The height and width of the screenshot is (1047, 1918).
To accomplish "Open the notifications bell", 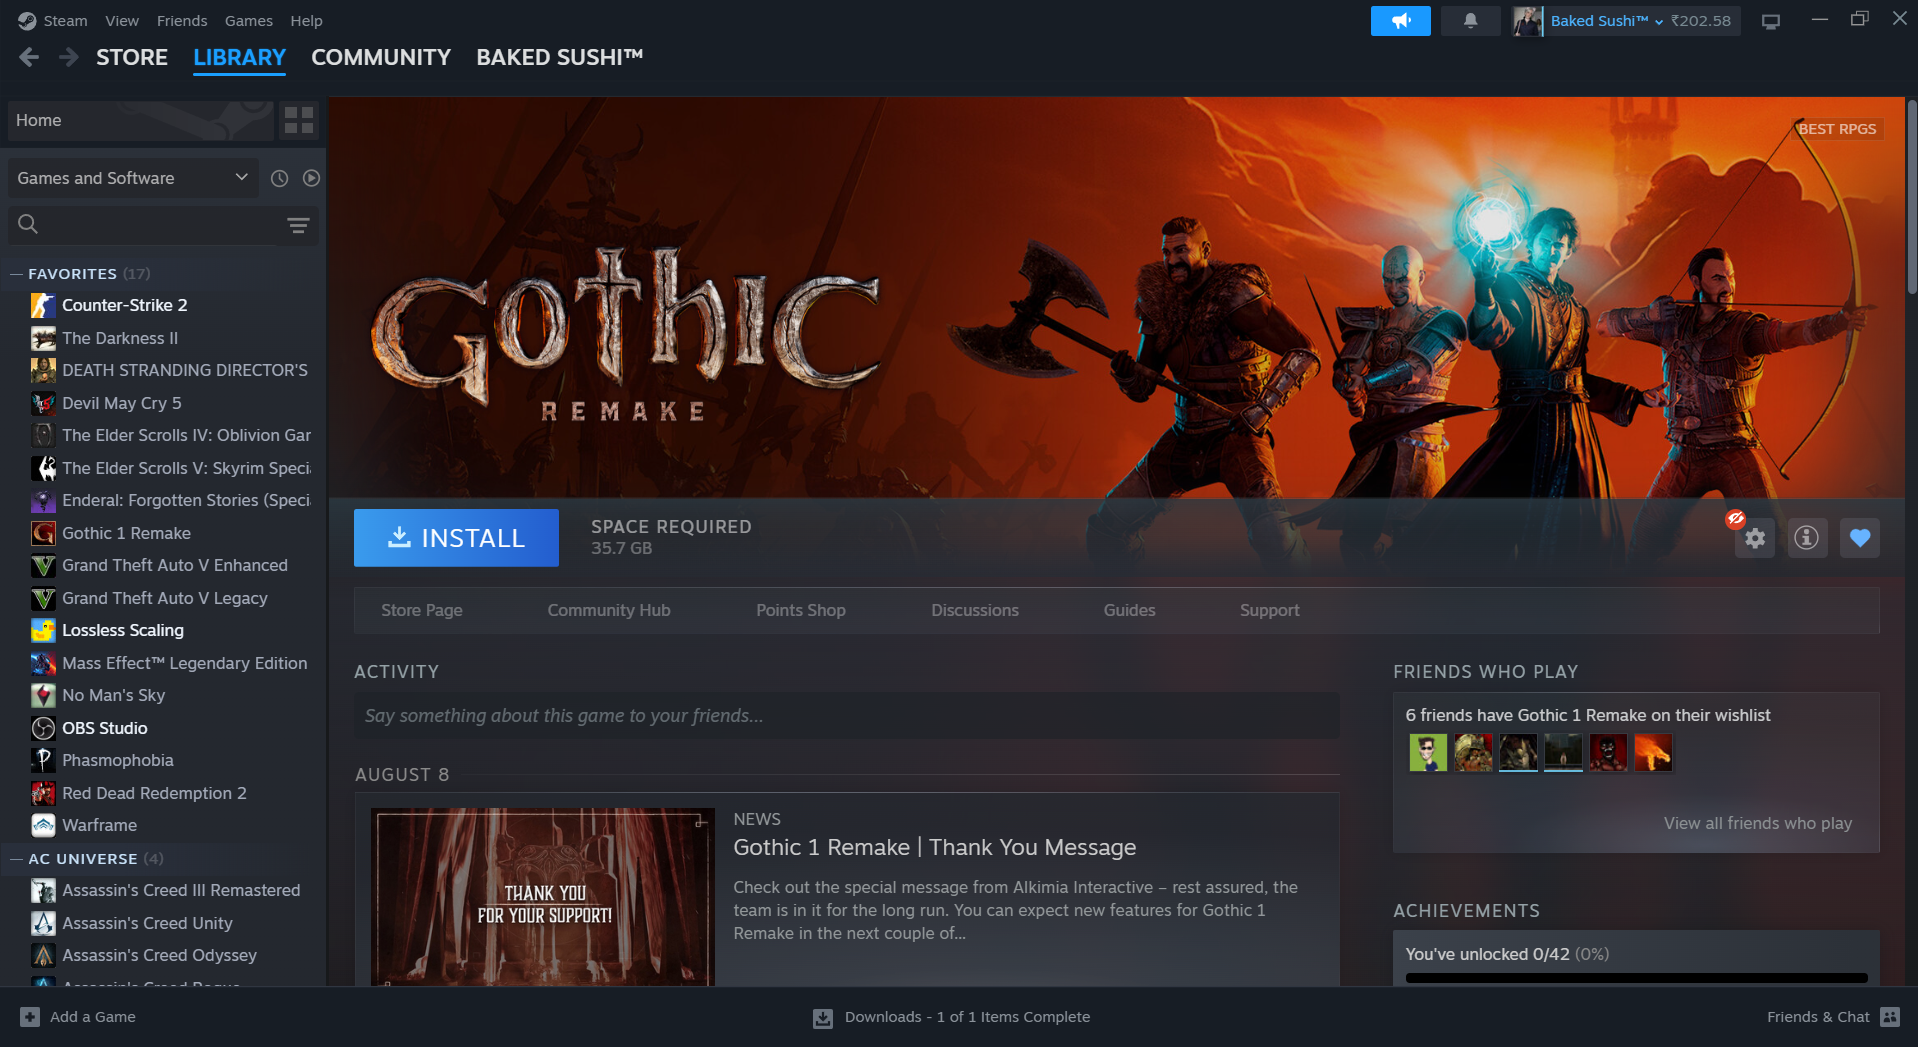I will coord(1470,21).
